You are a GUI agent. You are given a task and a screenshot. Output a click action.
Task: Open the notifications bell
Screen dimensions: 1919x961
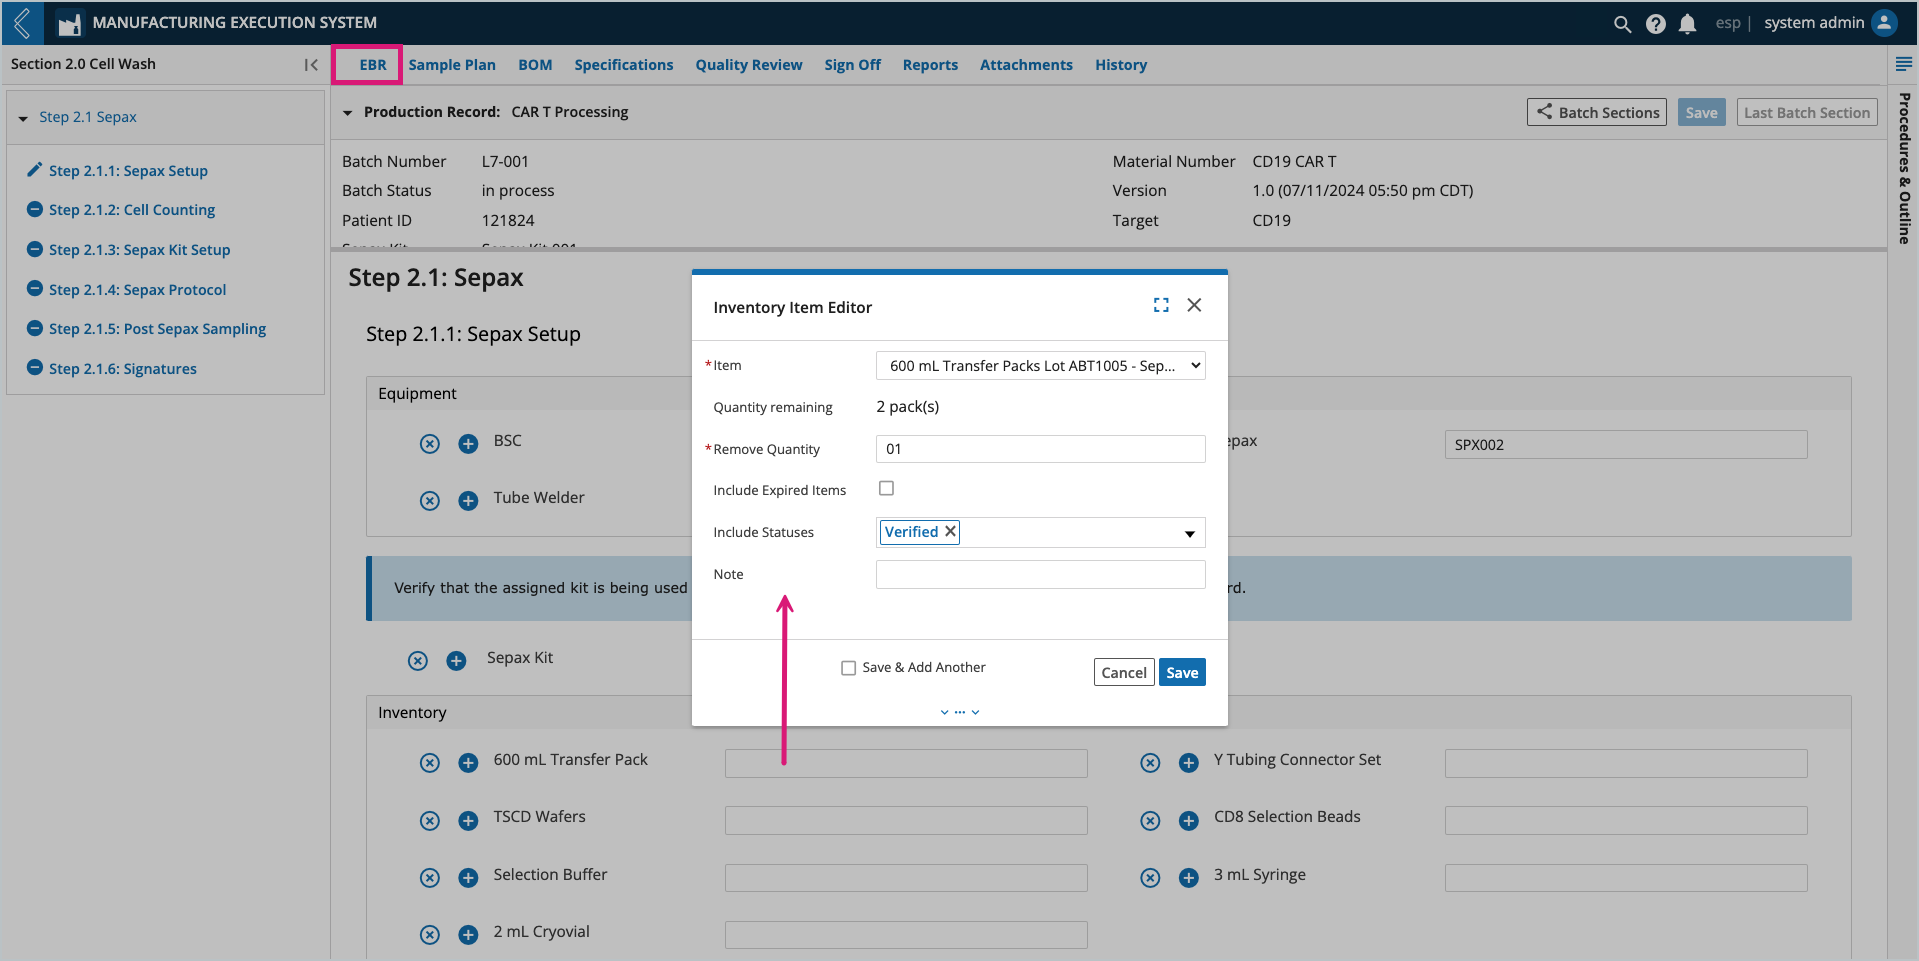1687,24
